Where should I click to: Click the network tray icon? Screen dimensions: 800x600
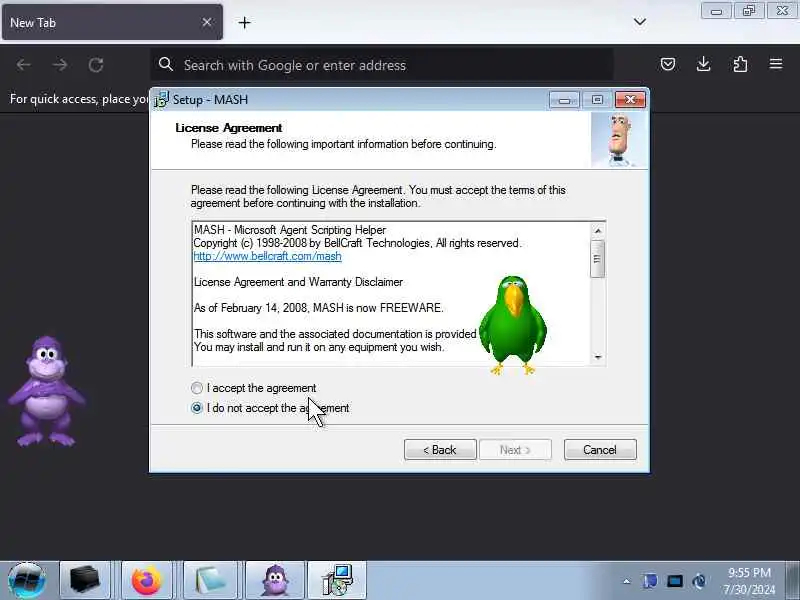click(675, 581)
